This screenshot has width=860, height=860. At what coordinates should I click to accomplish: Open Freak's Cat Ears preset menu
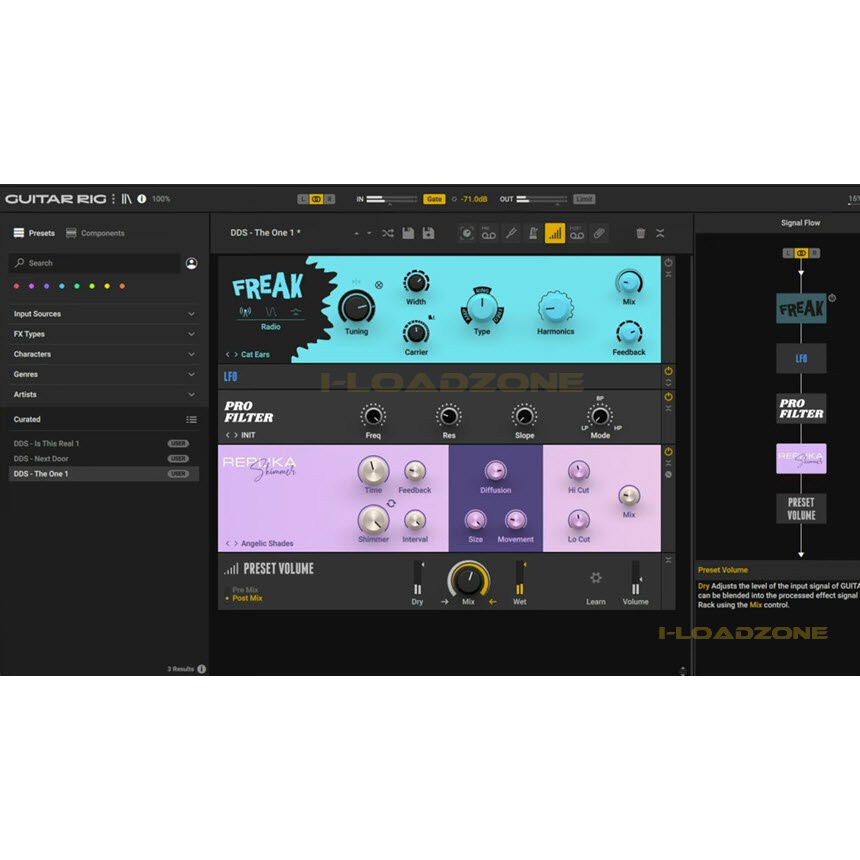pyautogui.click(x=255, y=355)
